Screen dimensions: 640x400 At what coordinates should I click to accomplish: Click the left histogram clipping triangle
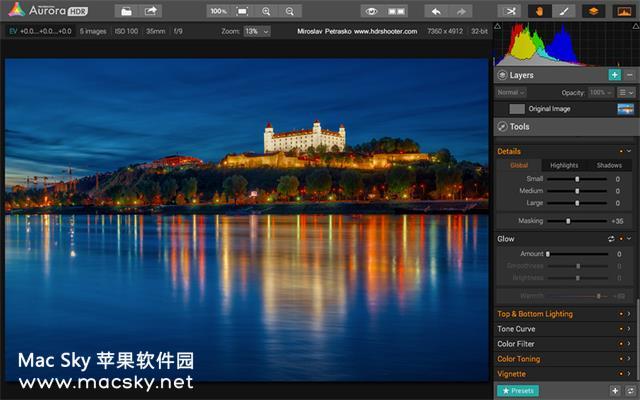click(x=498, y=26)
